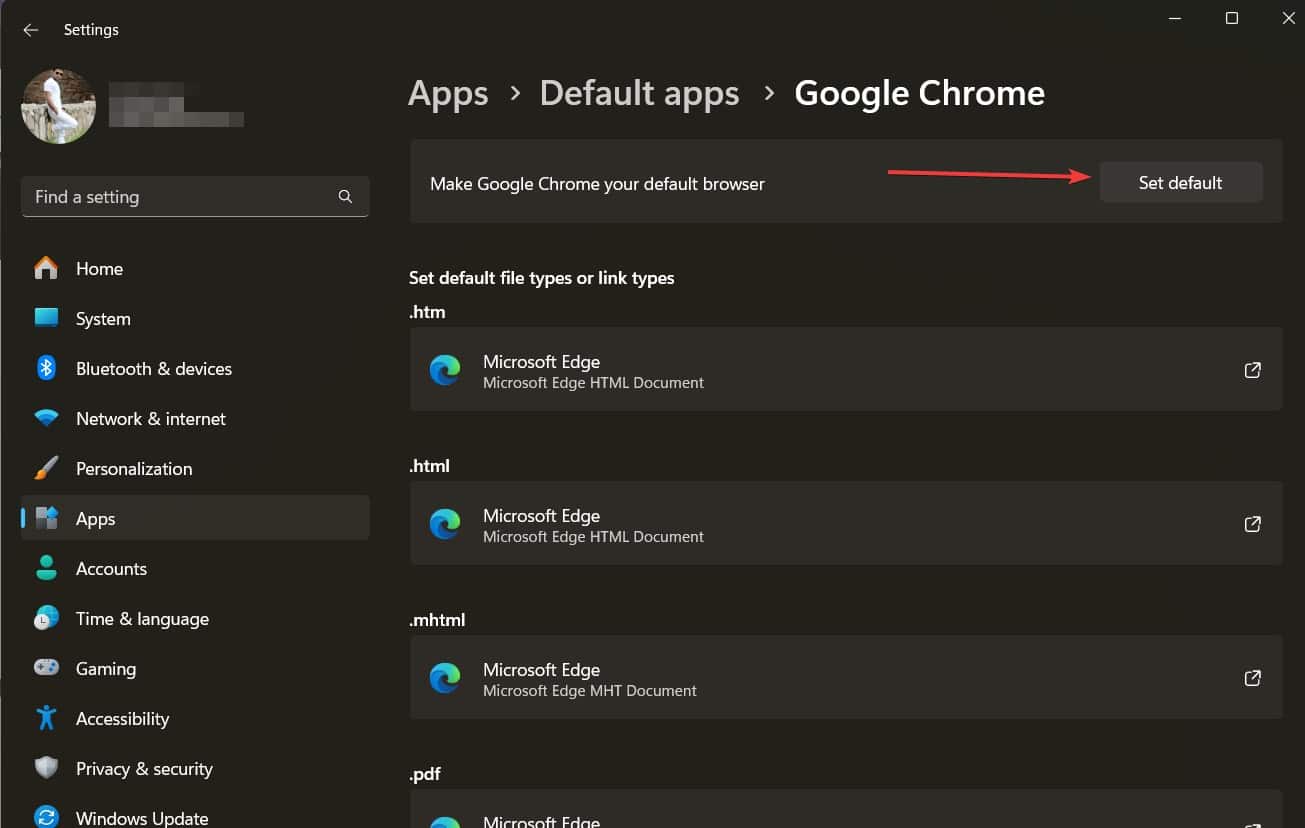1305x828 pixels.
Task: Select Personalization in sidebar
Action: click(133, 469)
